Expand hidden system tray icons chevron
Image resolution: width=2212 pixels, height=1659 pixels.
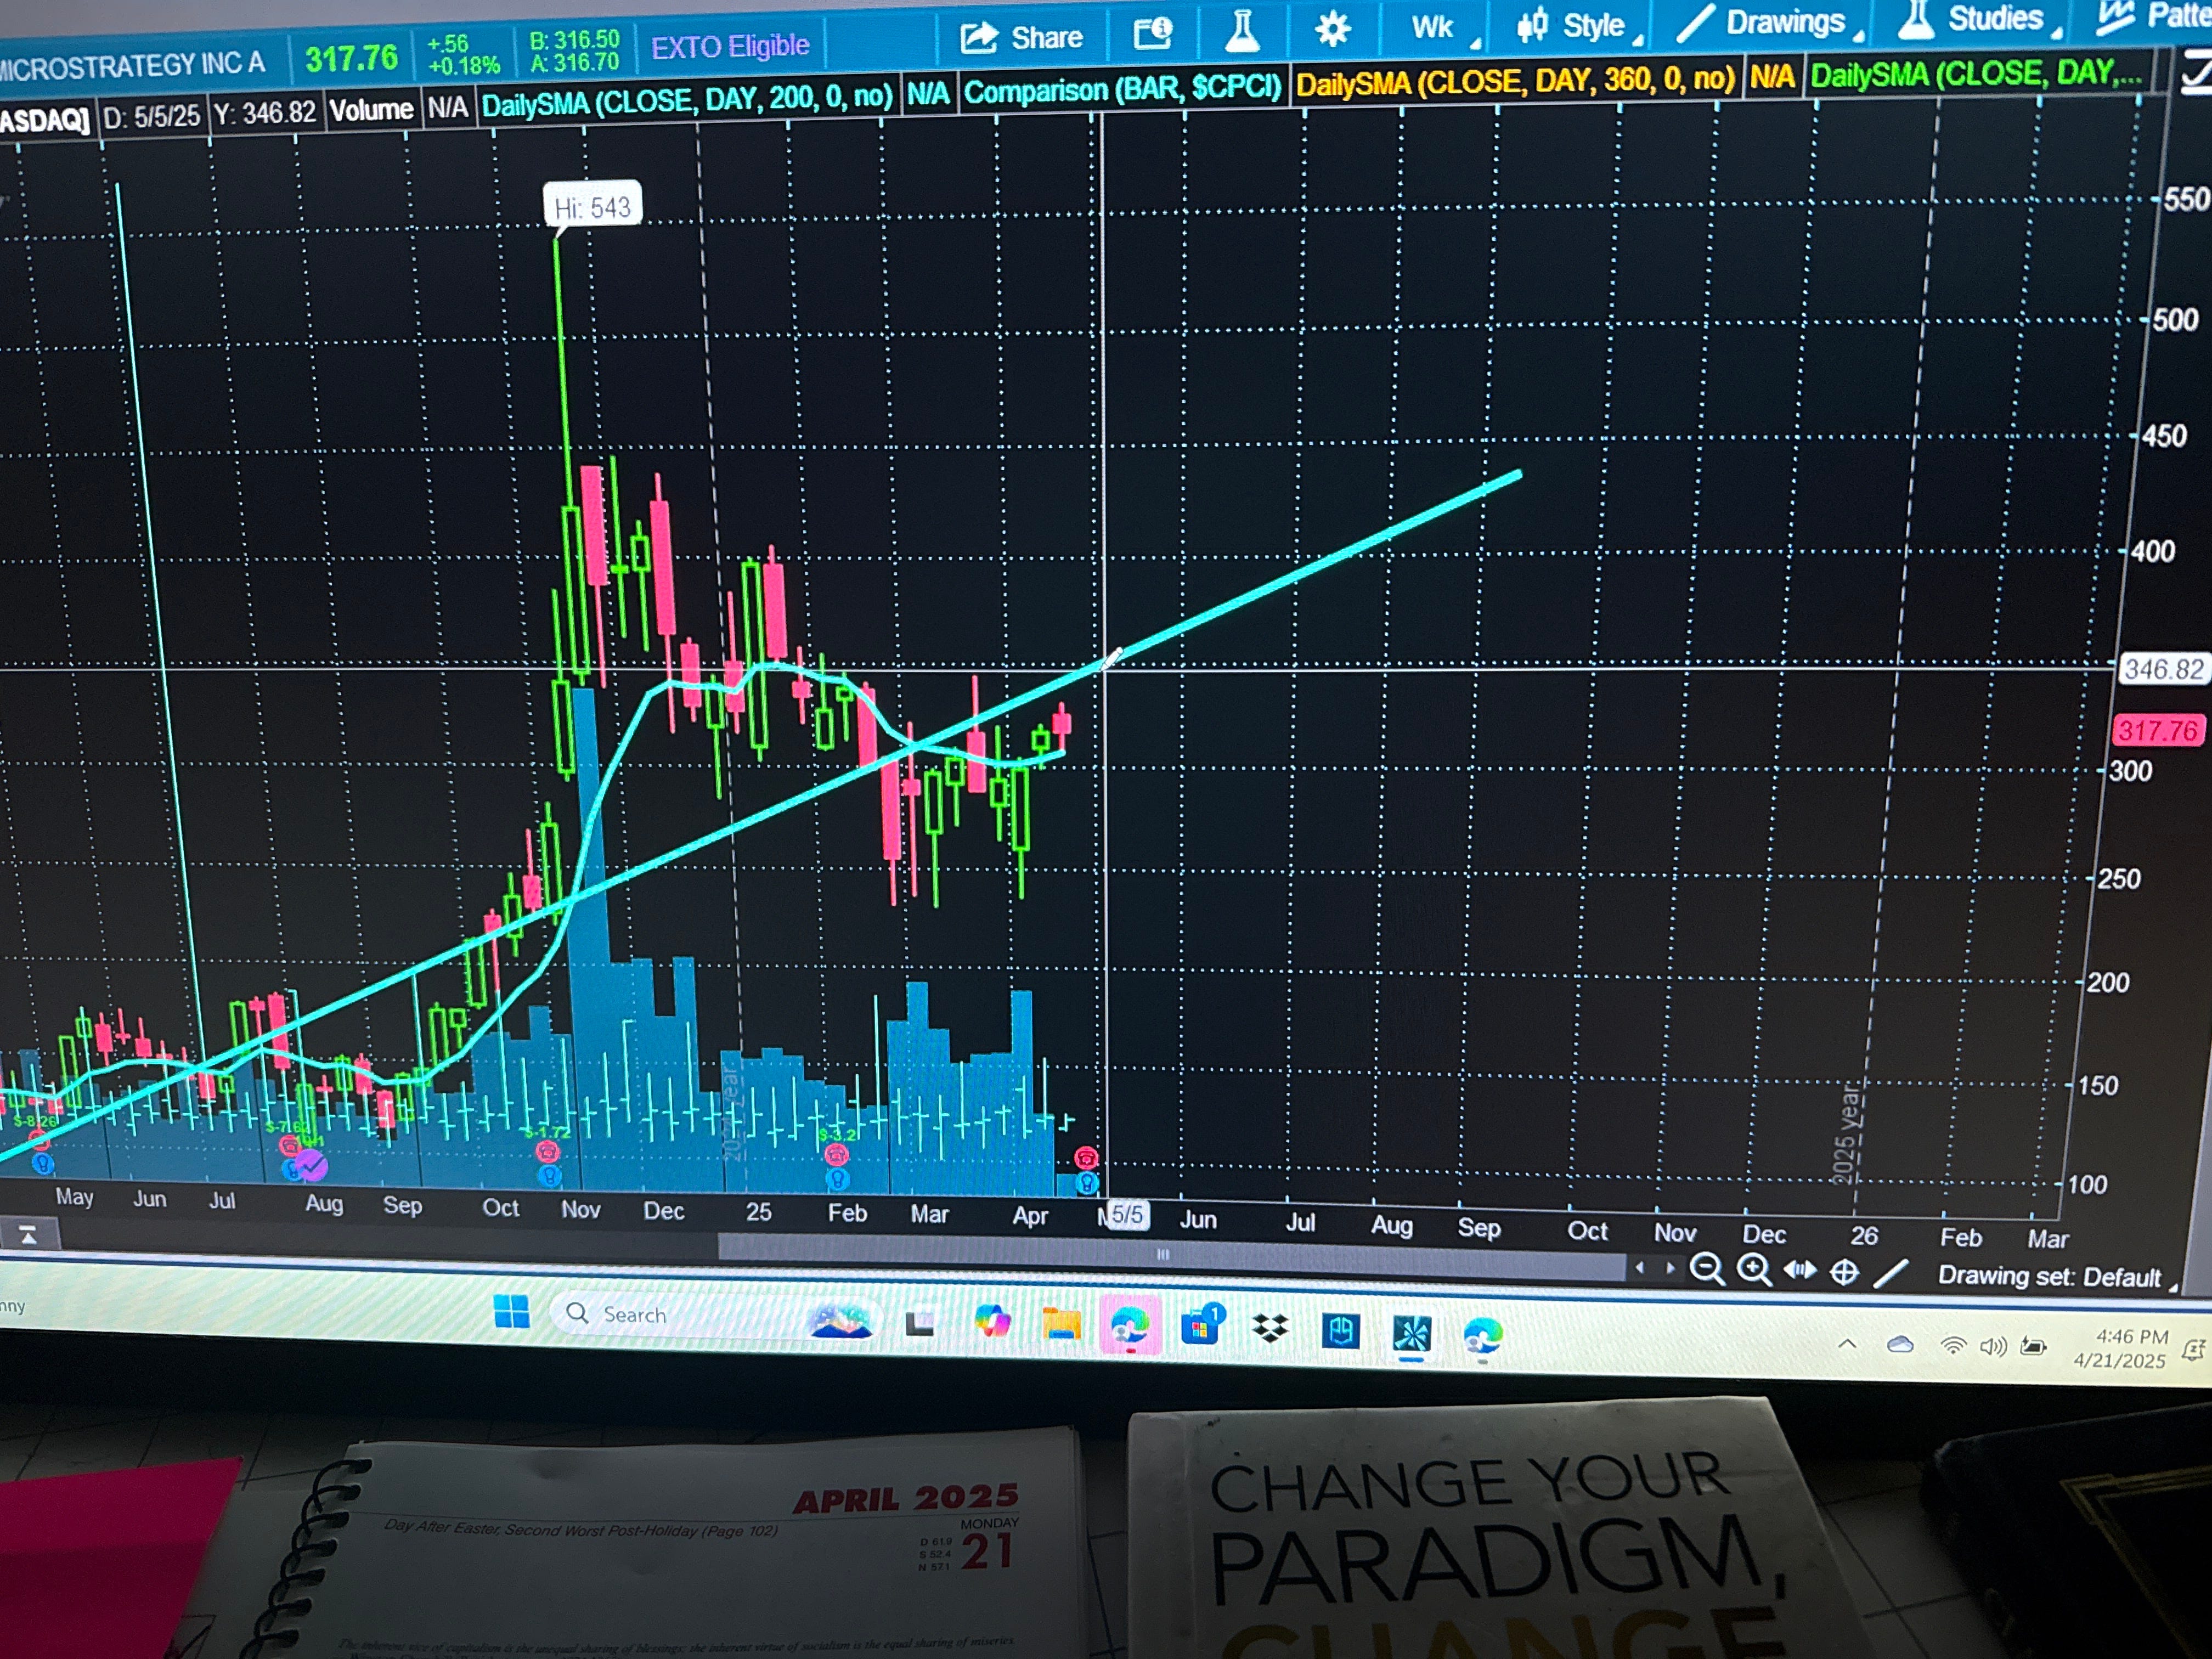pyautogui.click(x=1847, y=1345)
